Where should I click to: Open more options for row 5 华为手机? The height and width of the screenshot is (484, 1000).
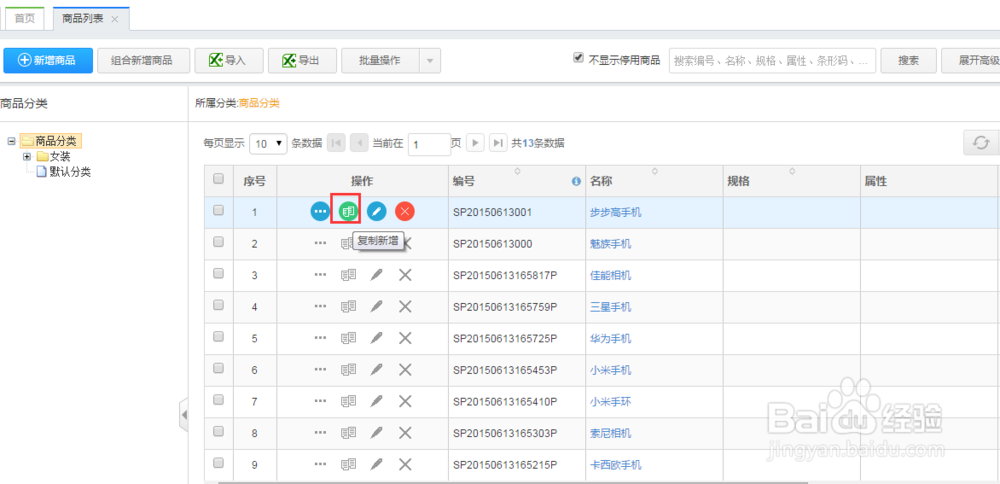click(320, 338)
